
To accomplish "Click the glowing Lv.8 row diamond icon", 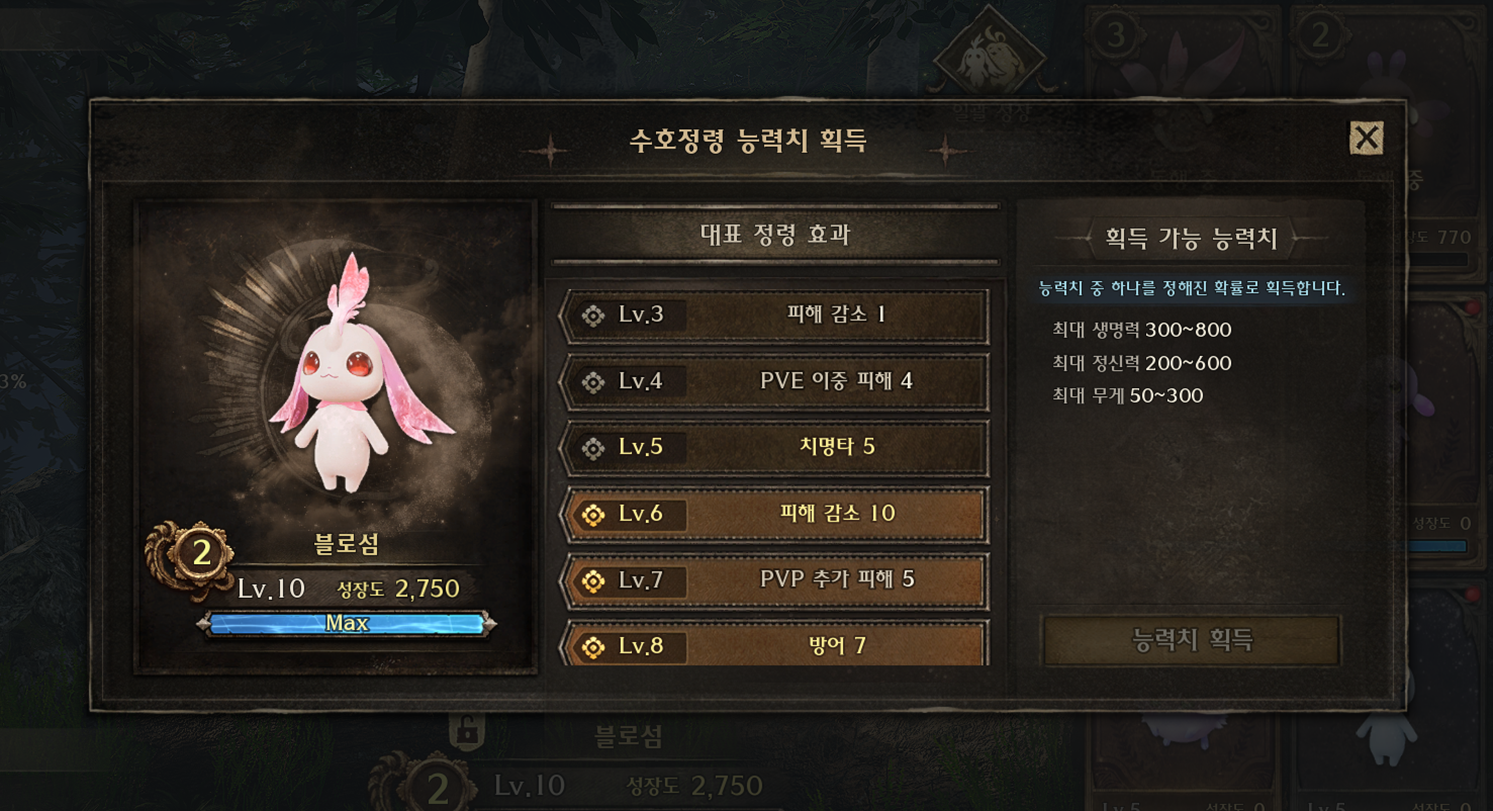I will pos(593,647).
